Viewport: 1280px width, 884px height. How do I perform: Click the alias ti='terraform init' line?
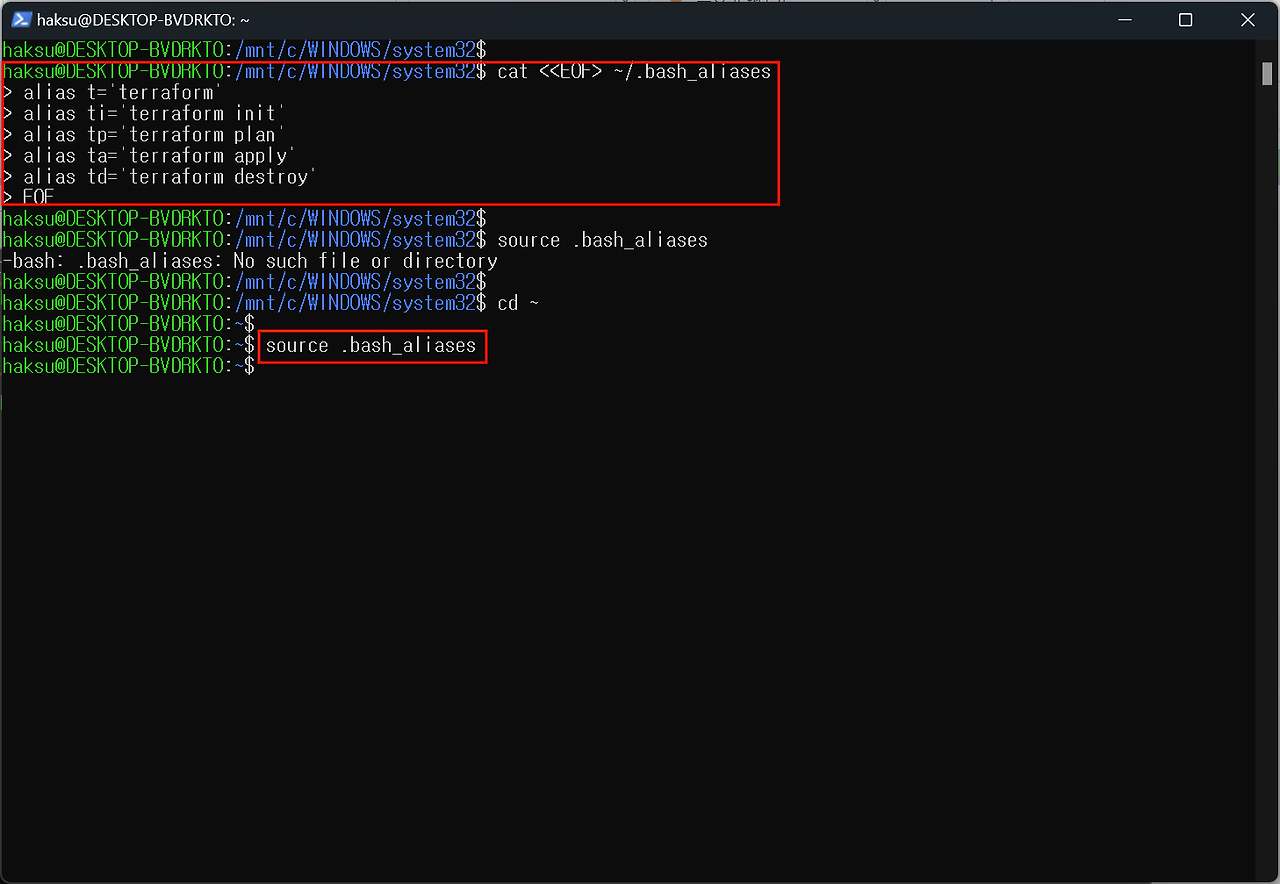coord(154,114)
